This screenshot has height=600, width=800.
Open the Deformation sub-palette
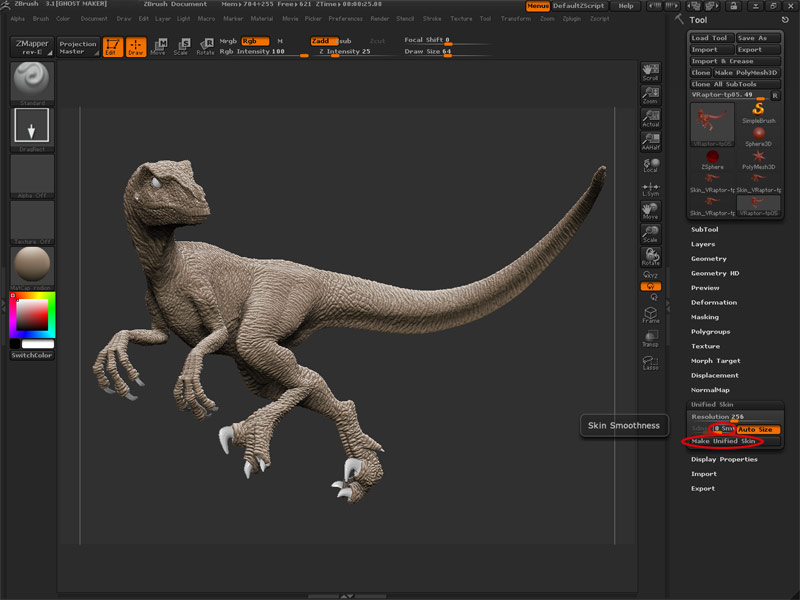pos(714,302)
